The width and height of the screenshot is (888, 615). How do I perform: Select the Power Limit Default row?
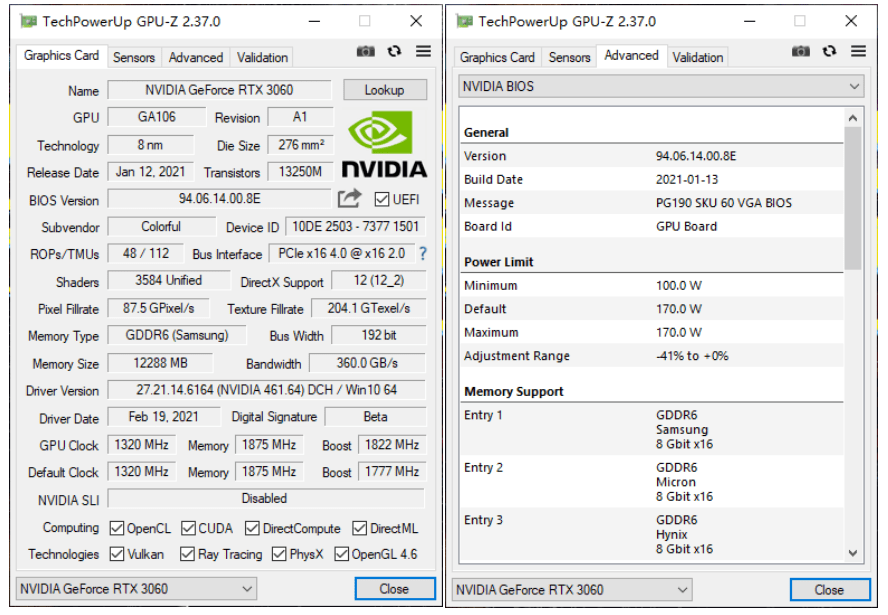(652, 309)
